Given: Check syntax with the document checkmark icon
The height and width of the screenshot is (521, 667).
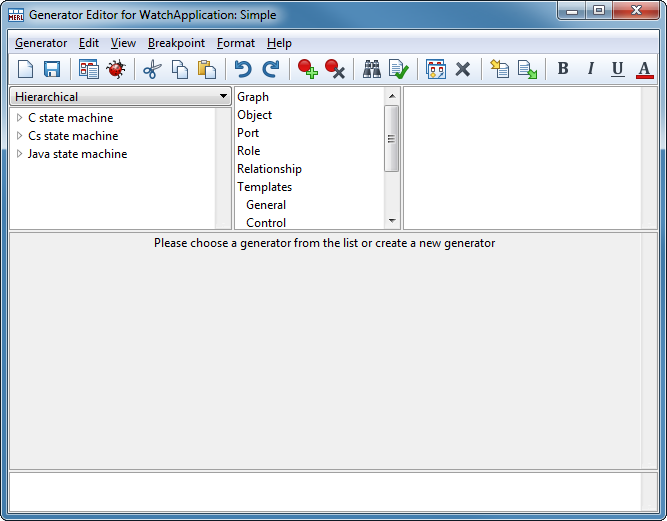Looking at the screenshot, I should 399,69.
